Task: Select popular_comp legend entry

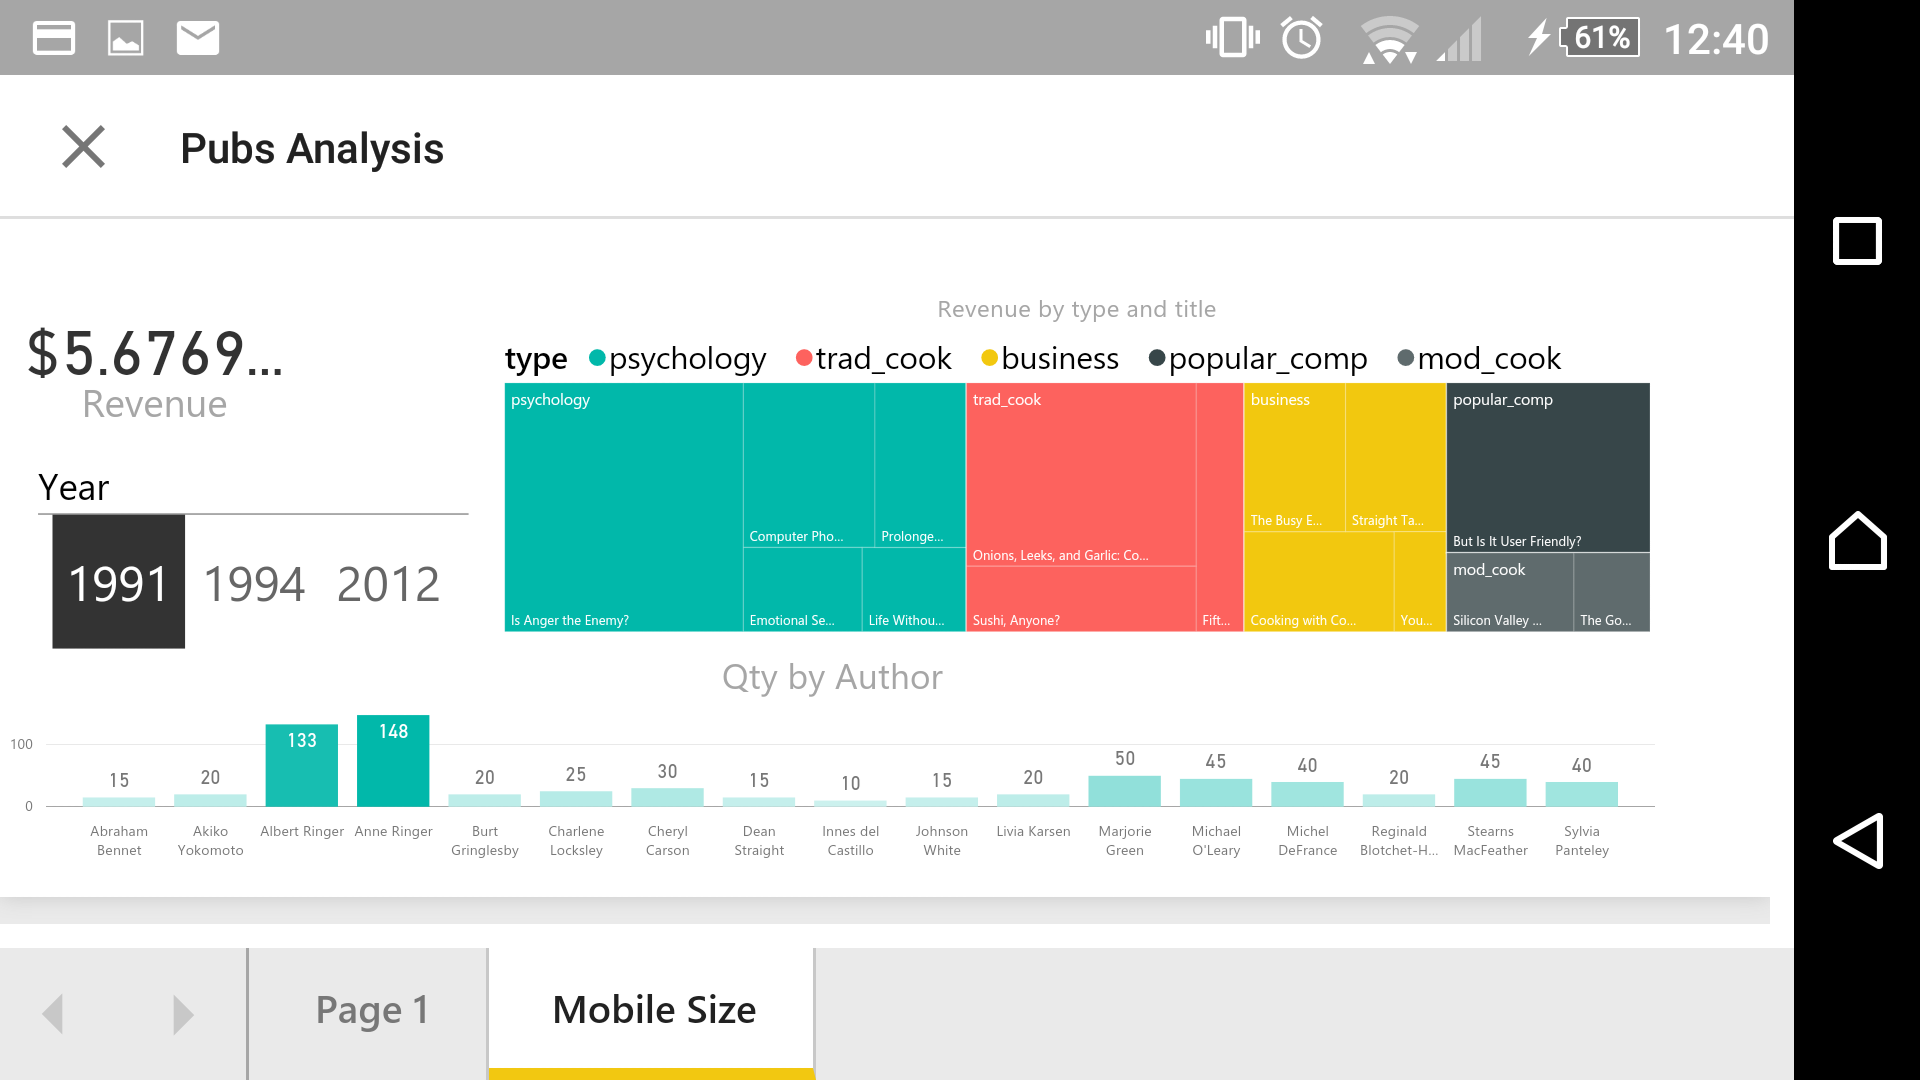Action: 1258,358
